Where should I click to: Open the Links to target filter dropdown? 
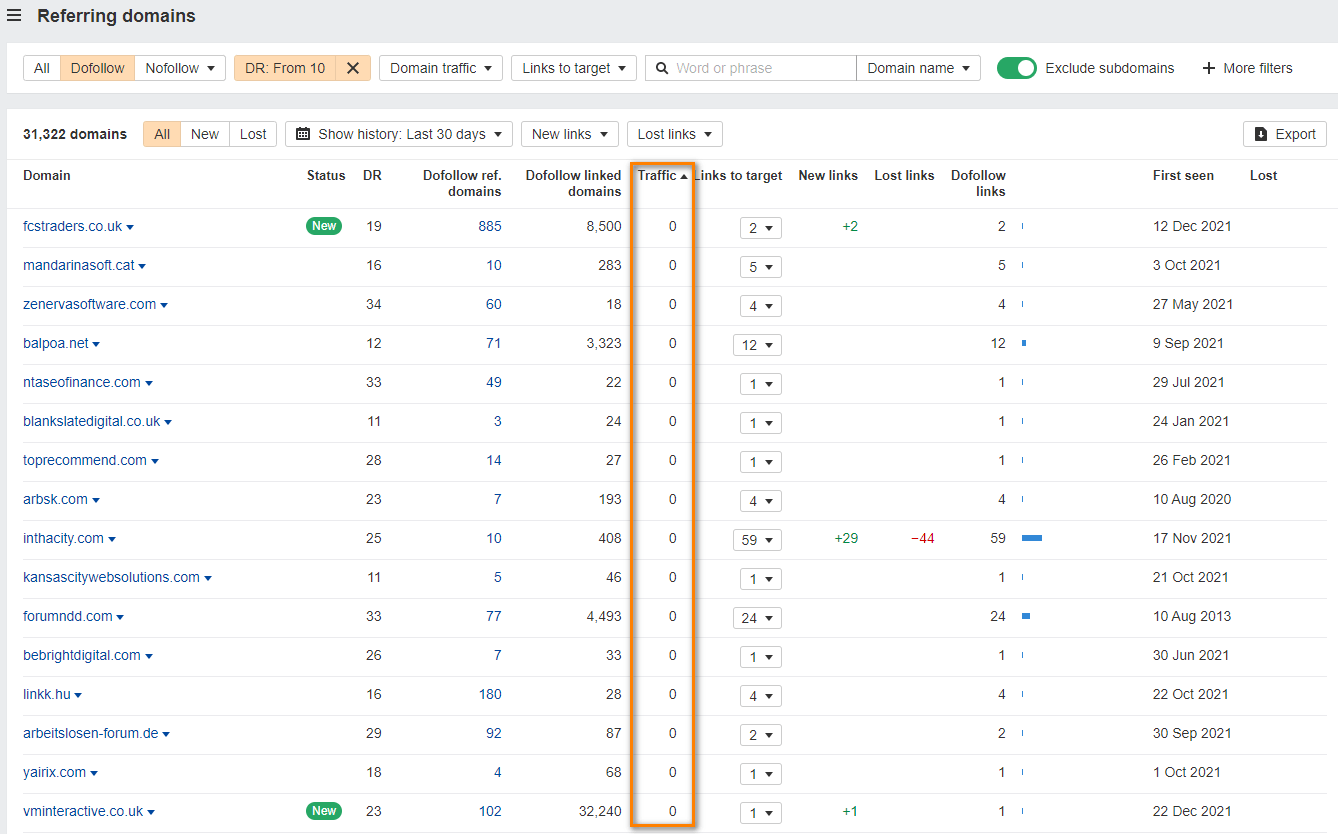click(573, 67)
